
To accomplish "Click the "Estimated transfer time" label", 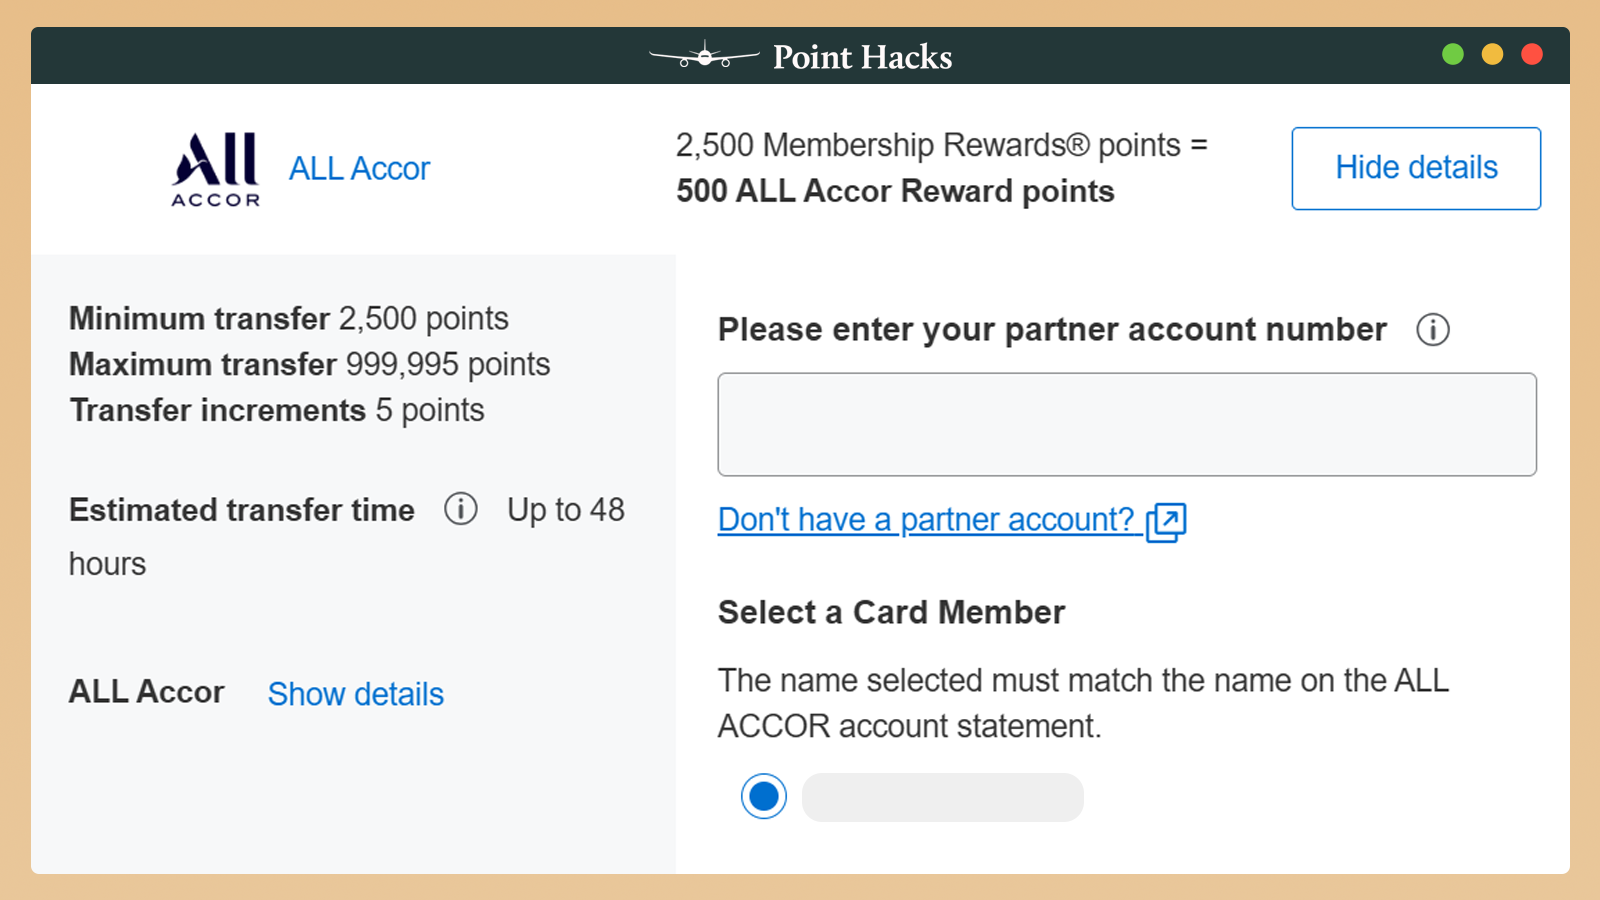I will [x=241, y=510].
